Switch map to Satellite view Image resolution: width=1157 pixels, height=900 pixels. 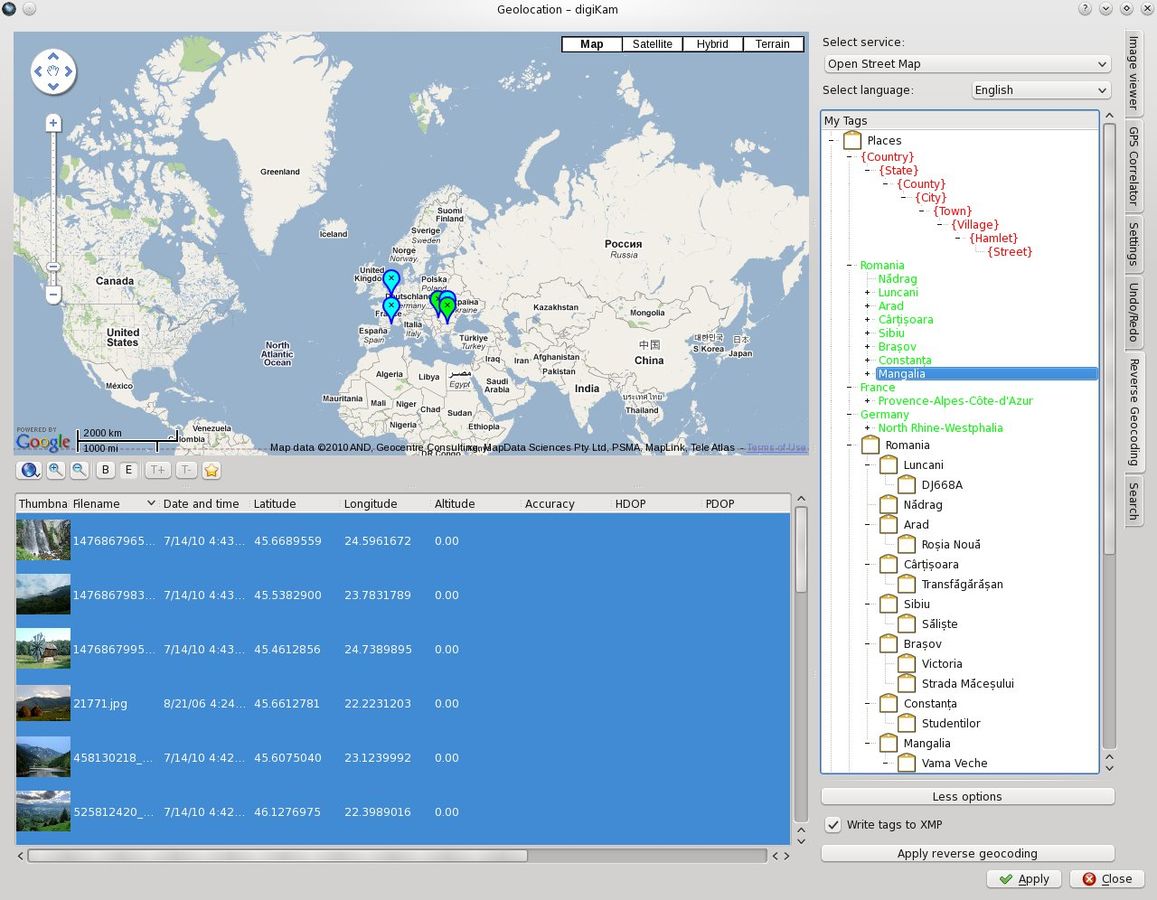coord(652,44)
